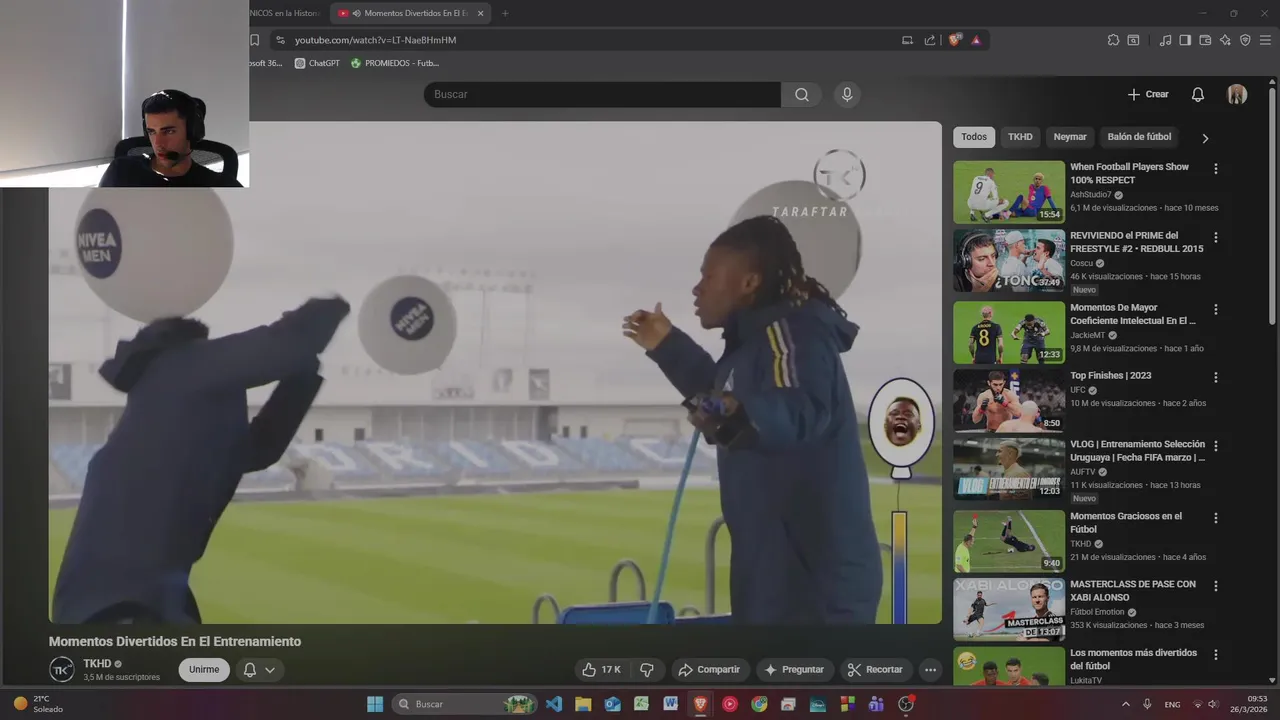Click the 'Crear' create button
The image size is (1280, 720).
click(x=1148, y=94)
